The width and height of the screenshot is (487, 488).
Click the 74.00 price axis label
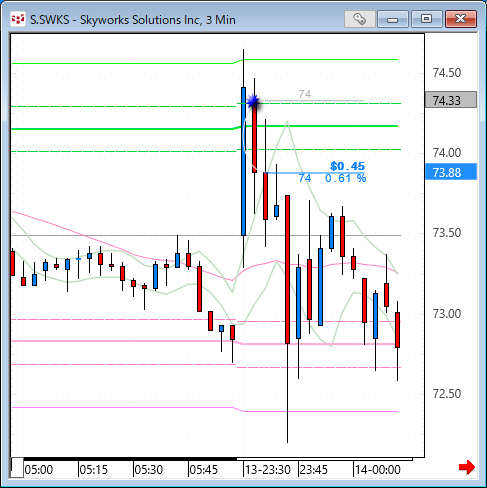tap(447, 153)
